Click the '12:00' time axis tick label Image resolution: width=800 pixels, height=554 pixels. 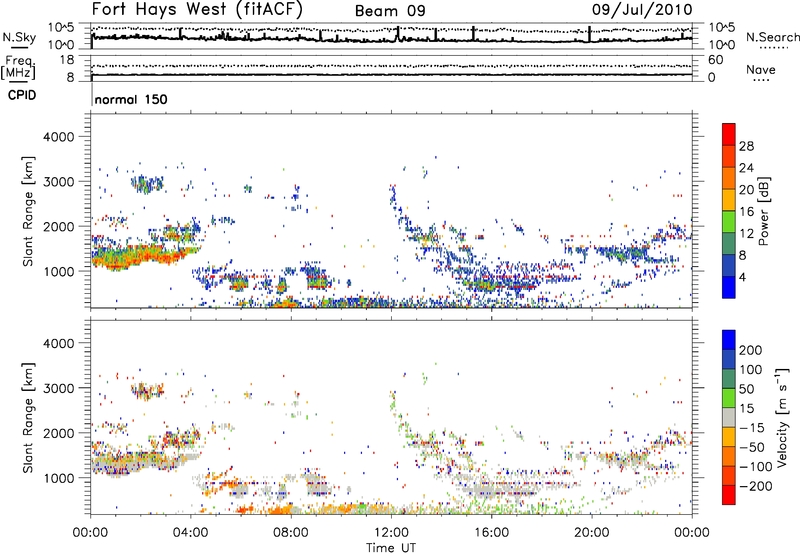[x=391, y=533]
